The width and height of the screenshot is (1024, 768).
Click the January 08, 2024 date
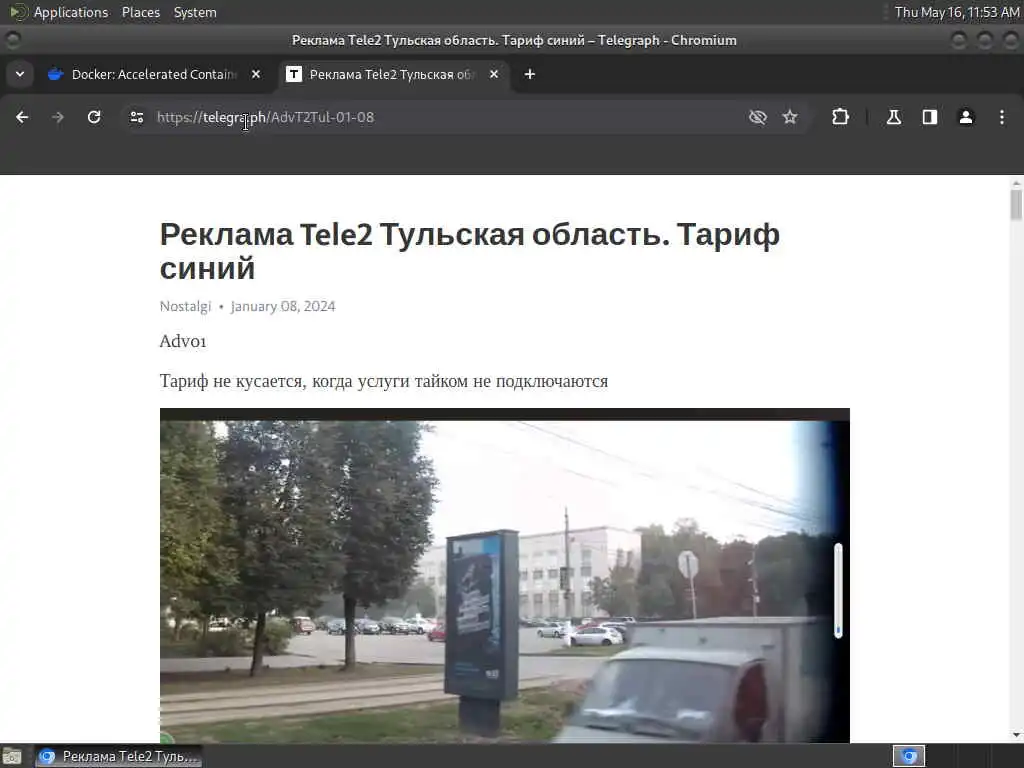click(283, 306)
